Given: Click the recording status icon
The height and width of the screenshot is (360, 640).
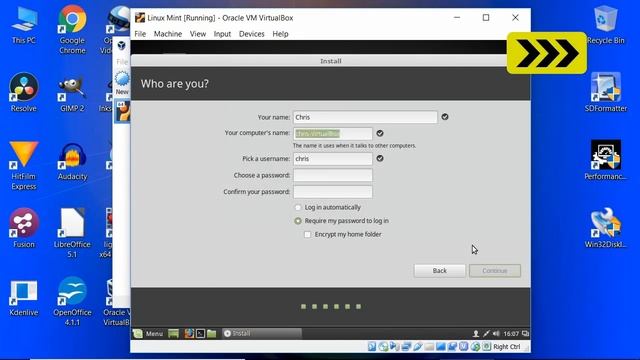Looking at the screenshot, I should point(452,347).
